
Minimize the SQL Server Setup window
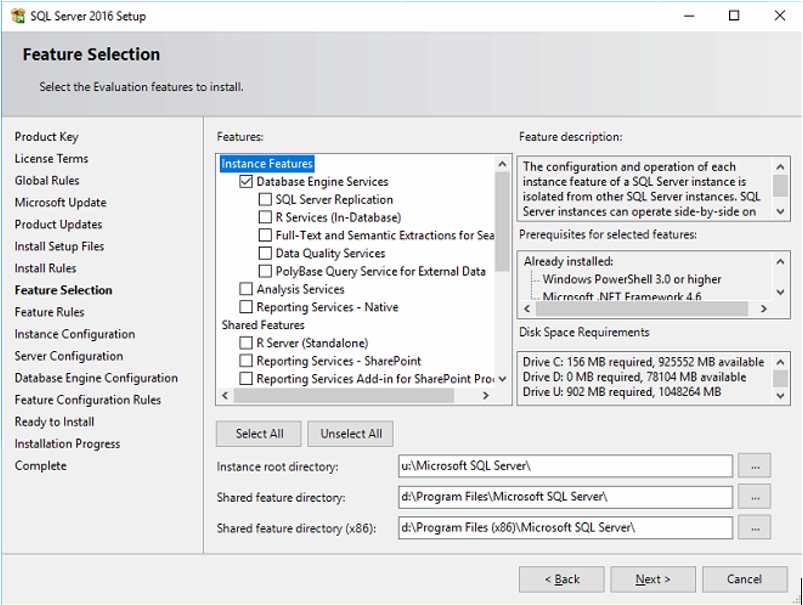[x=689, y=16]
